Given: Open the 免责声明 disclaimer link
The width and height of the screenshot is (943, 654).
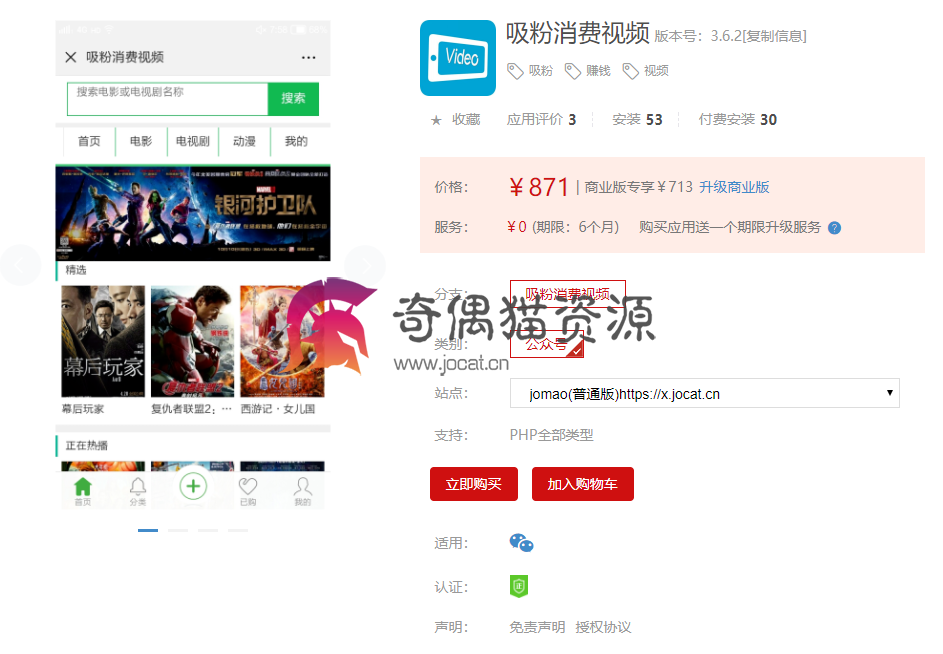Looking at the screenshot, I should click(537, 628).
